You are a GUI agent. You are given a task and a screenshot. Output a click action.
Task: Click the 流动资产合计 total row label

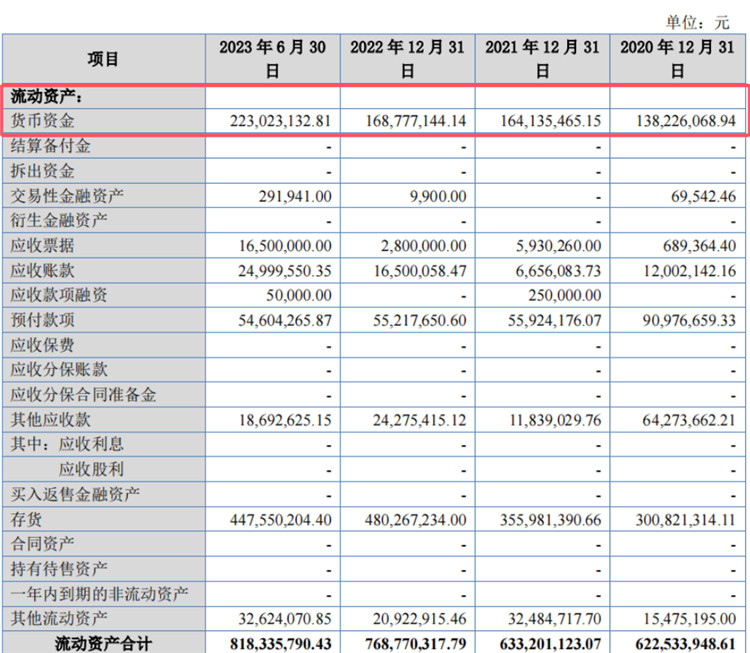coord(103,644)
